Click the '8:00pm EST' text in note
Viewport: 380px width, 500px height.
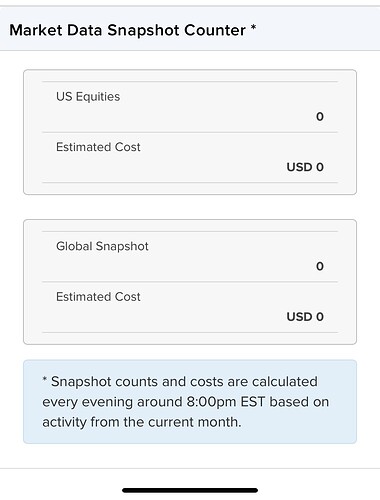click(x=226, y=402)
